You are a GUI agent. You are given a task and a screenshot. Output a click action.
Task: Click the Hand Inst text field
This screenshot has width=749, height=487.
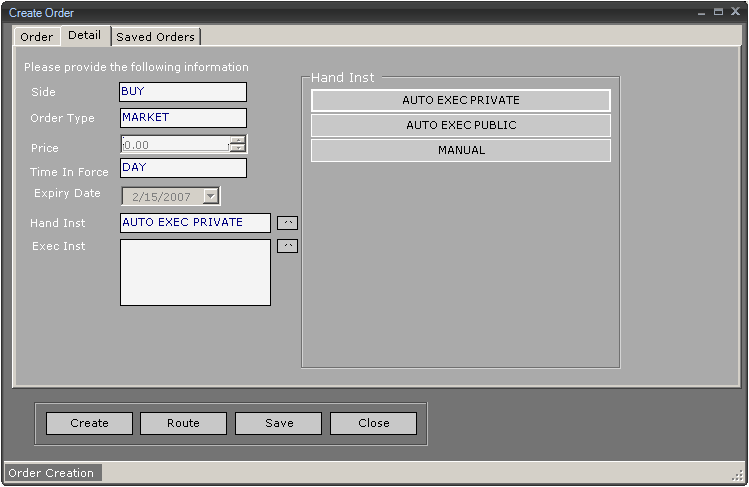click(x=194, y=223)
